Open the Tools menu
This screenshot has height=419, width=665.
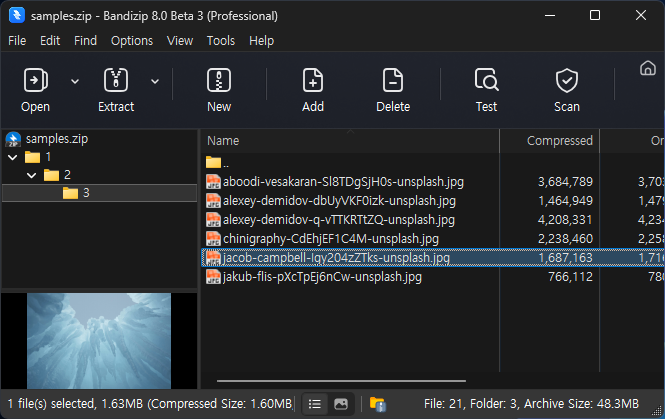coord(221,41)
